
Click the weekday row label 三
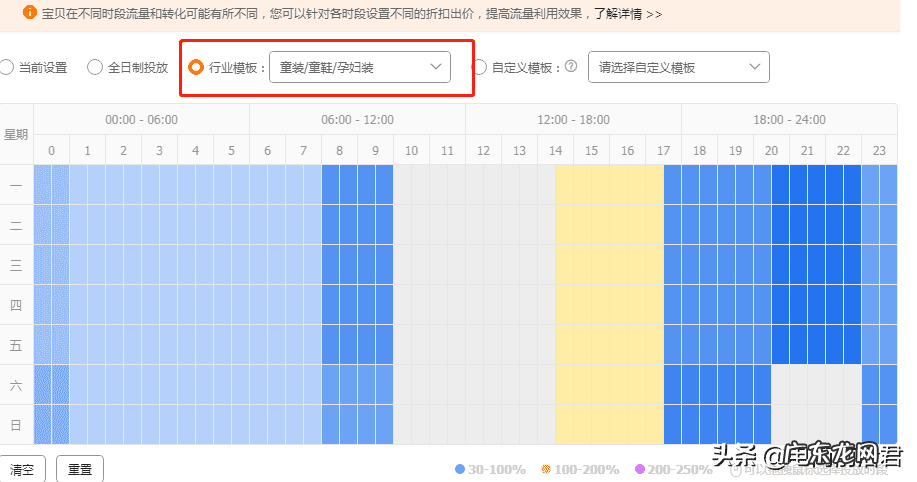(x=16, y=264)
